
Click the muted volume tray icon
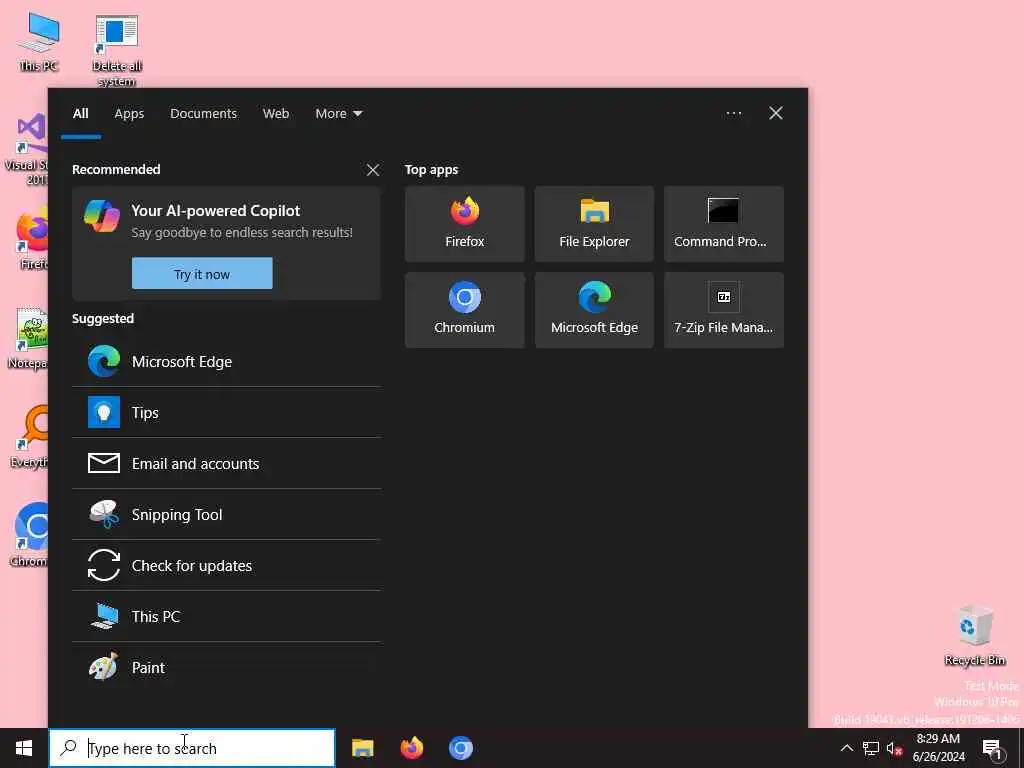tap(894, 748)
